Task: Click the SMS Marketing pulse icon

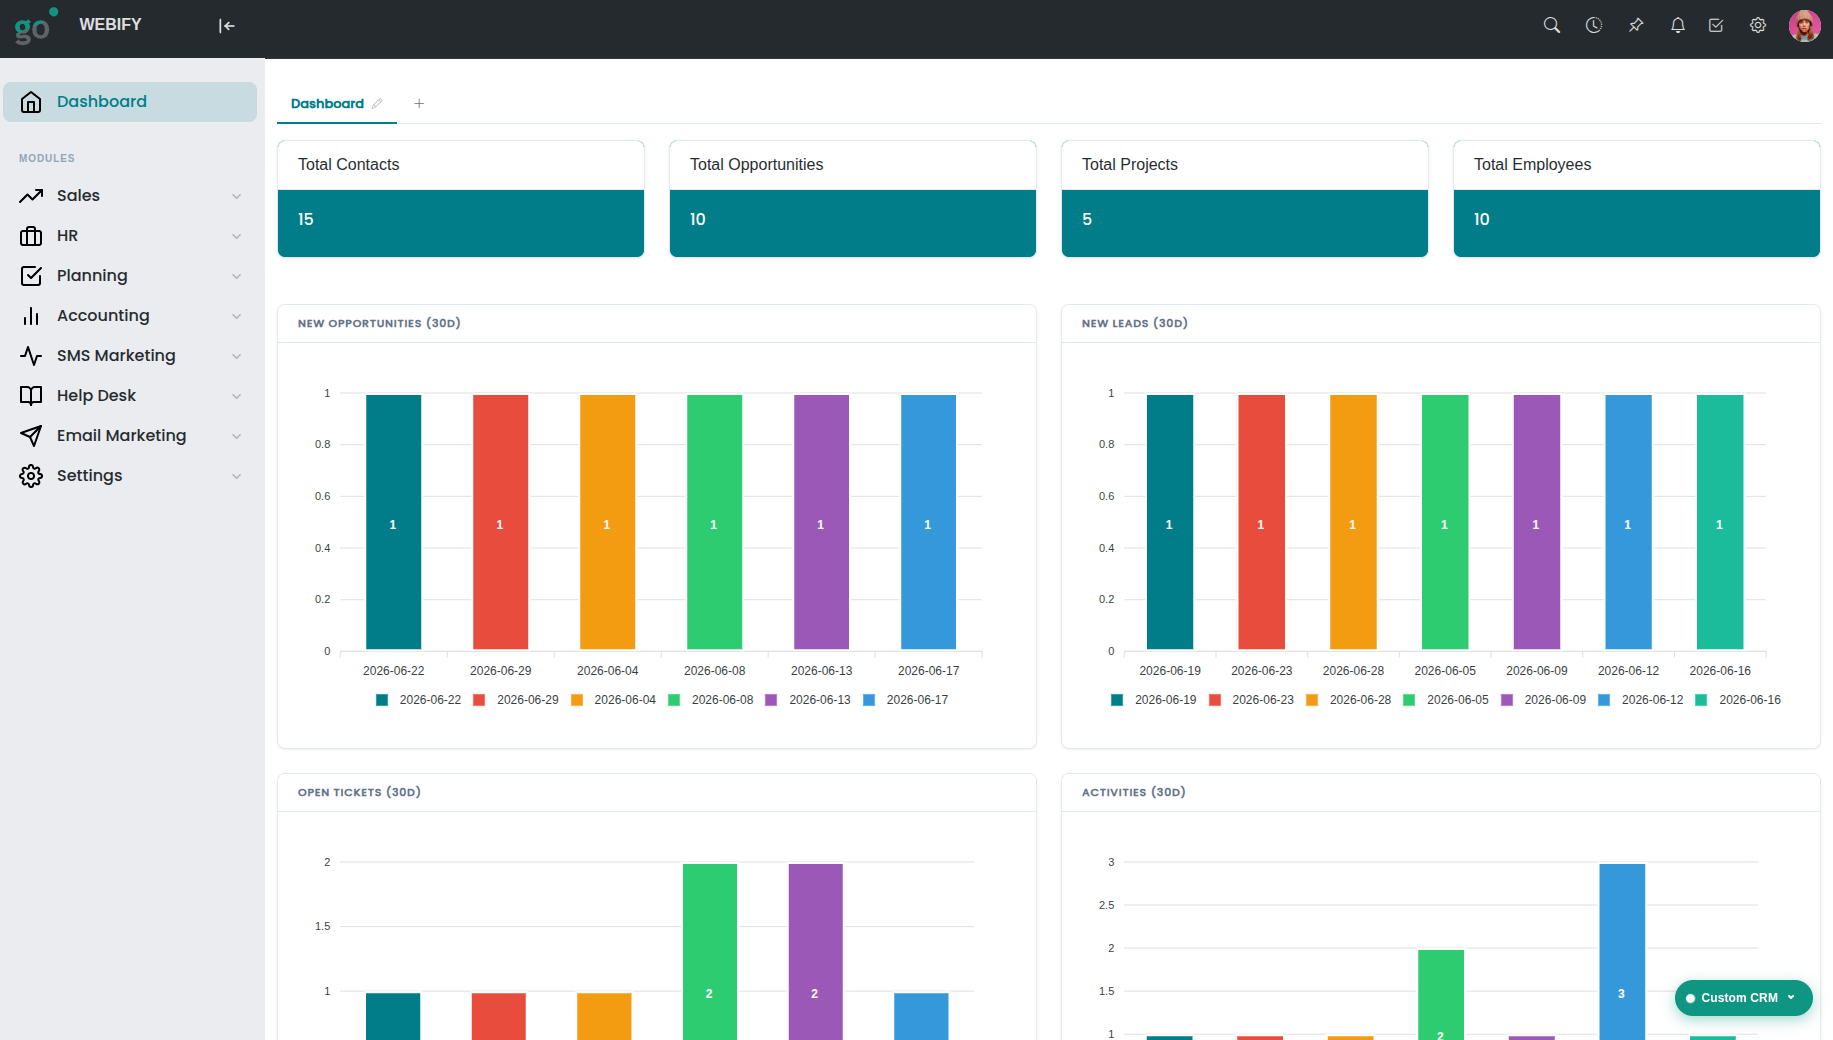Action: pos(31,356)
